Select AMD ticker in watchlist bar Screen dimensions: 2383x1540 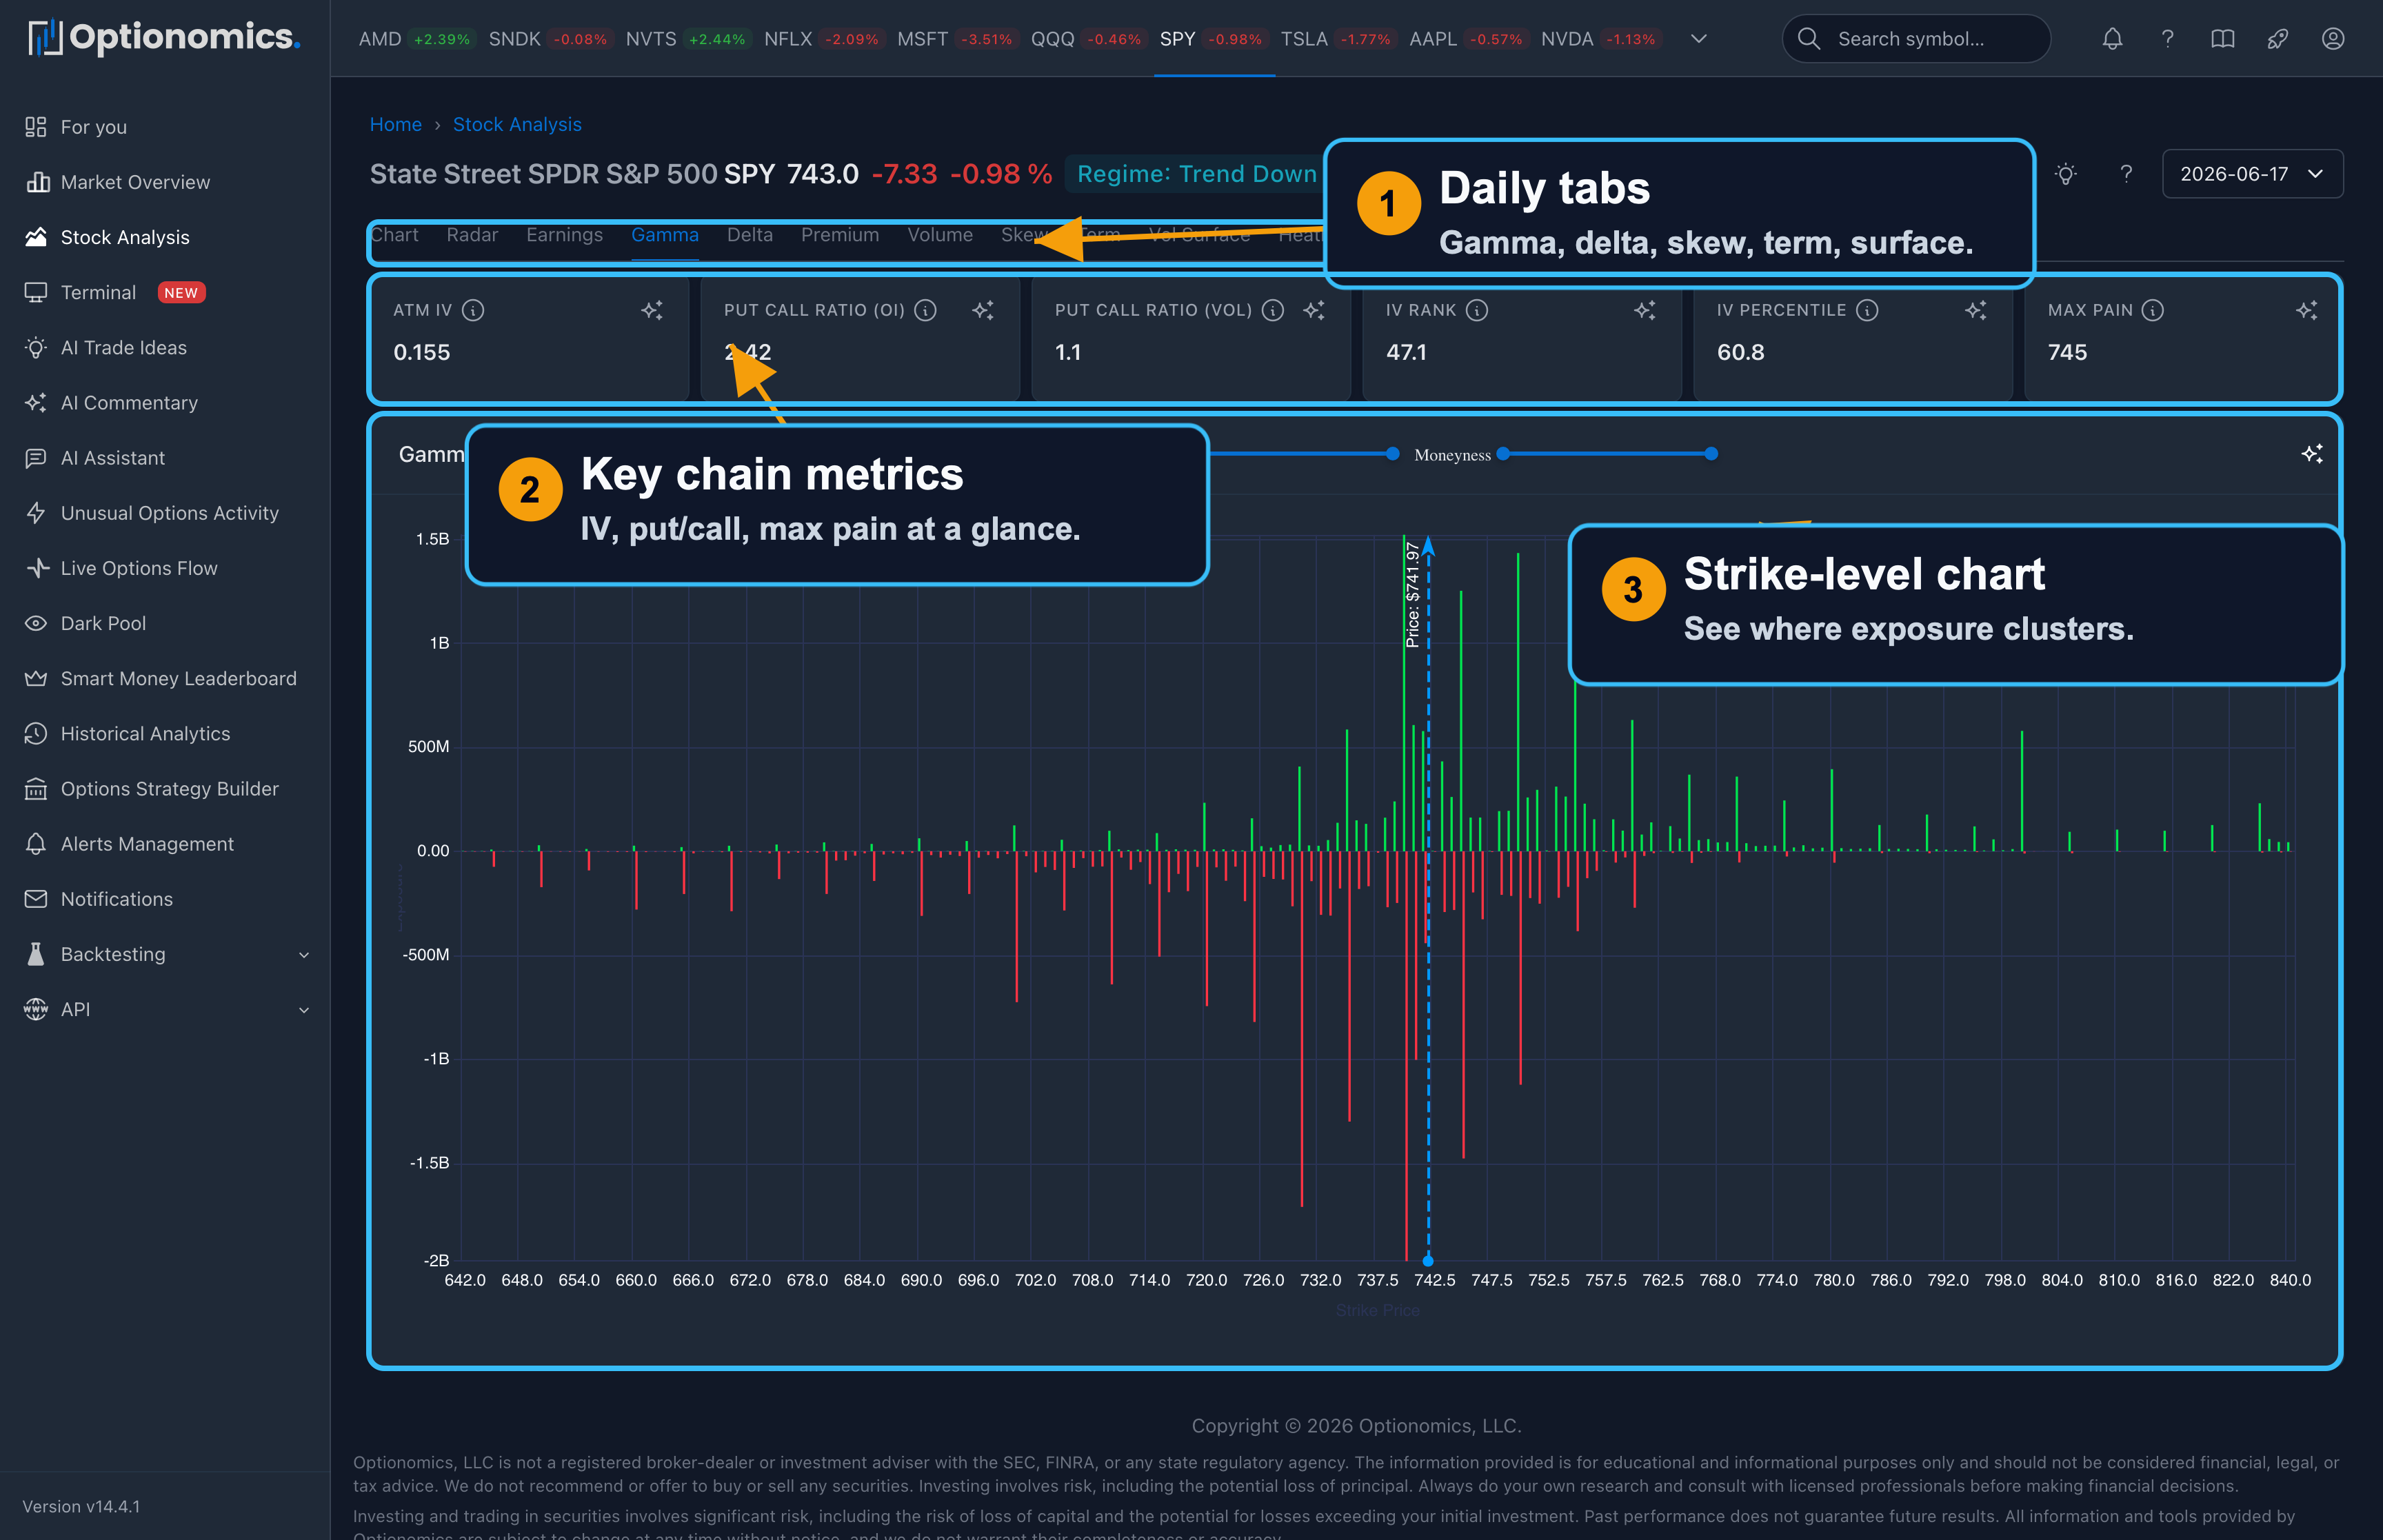416,39
